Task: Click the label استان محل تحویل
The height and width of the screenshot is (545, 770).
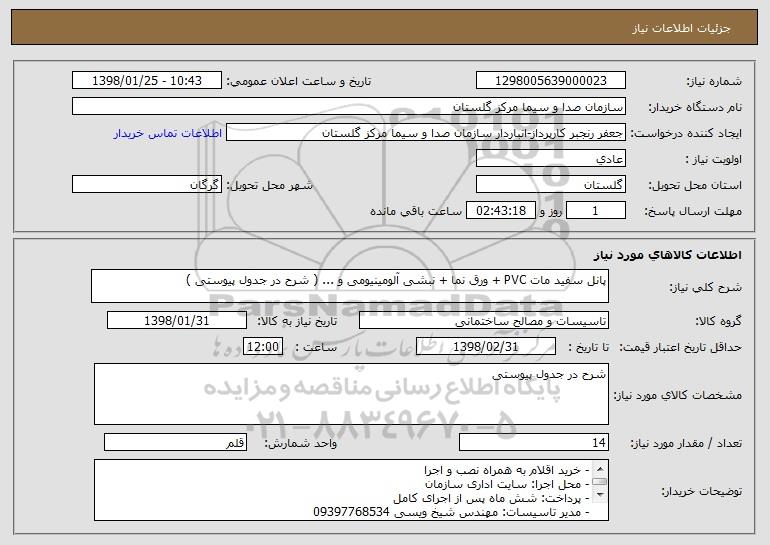Action: (695, 185)
